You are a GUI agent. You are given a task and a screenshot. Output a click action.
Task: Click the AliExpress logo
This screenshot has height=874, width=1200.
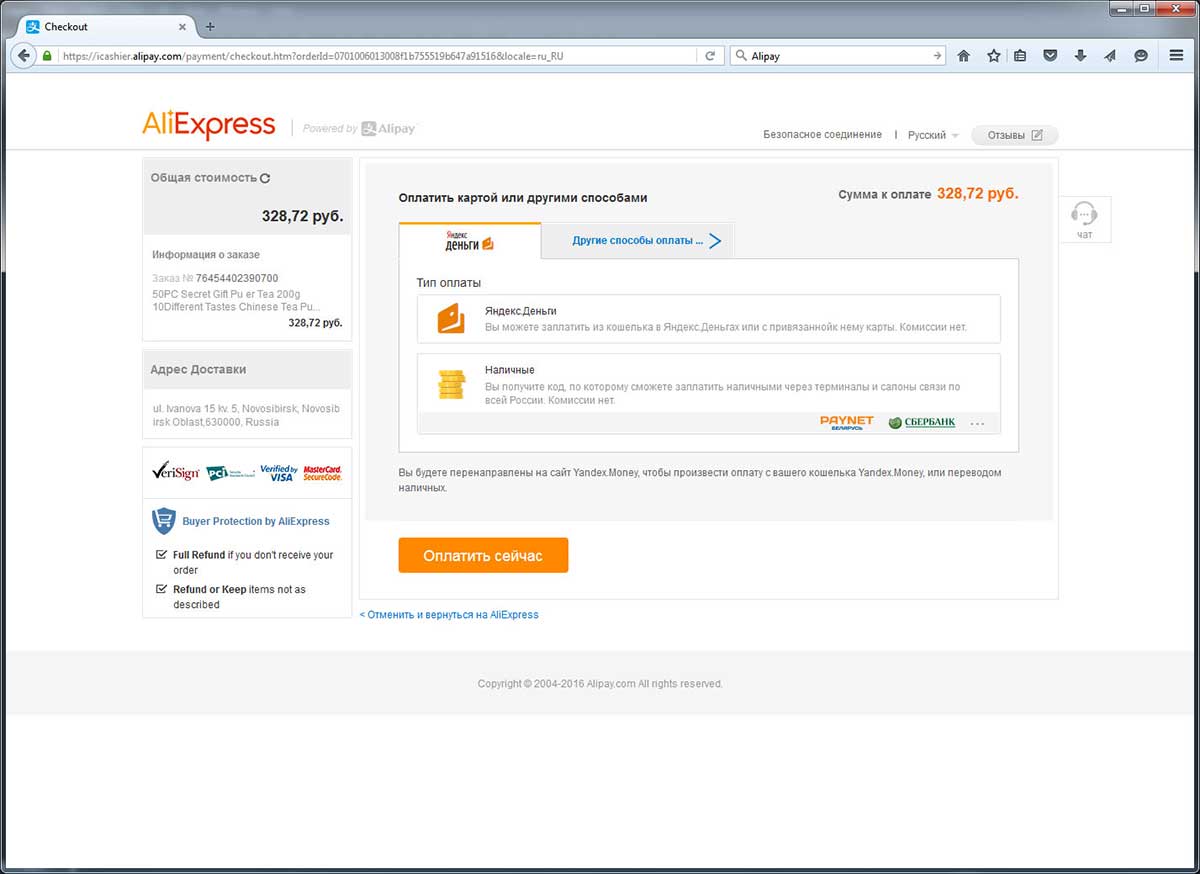click(x=209, y=125)
